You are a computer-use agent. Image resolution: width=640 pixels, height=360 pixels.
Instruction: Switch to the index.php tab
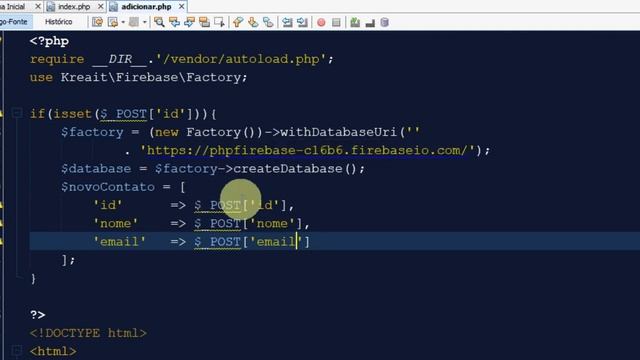pyautogui.click(x=74, y=7)
